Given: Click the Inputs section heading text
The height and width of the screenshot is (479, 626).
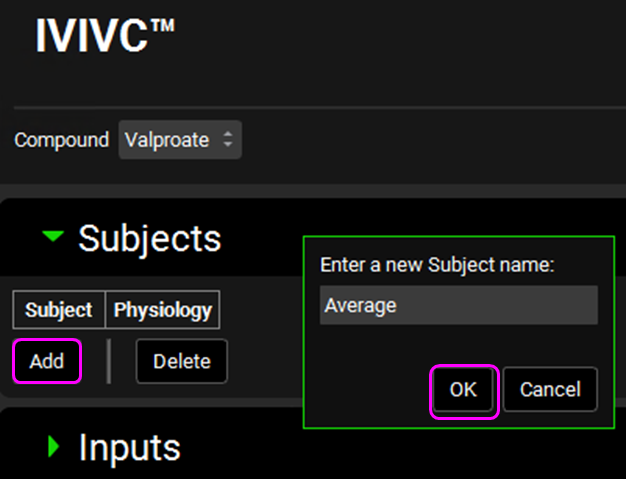Looking at the screenshot, I should [x=129, y=447].
